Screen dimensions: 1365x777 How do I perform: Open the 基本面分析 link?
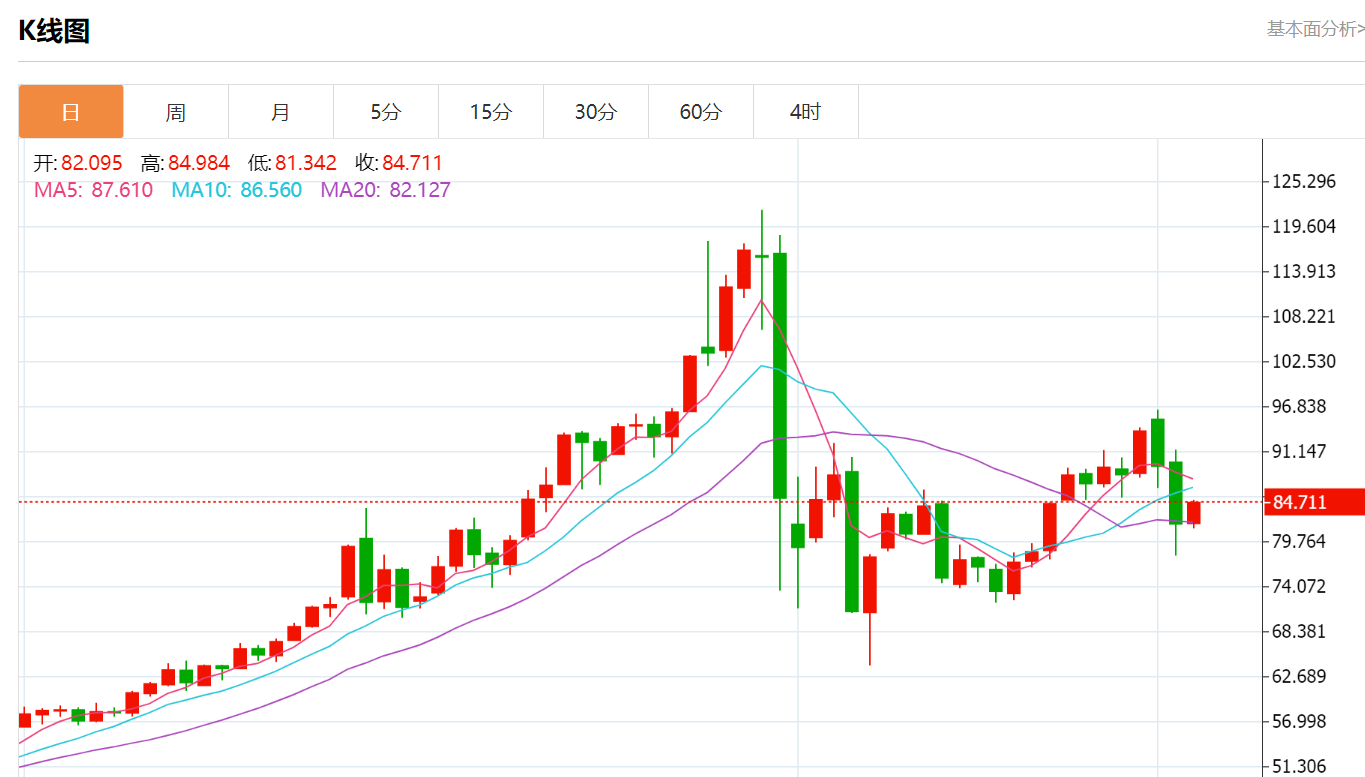click(1315, 29)
